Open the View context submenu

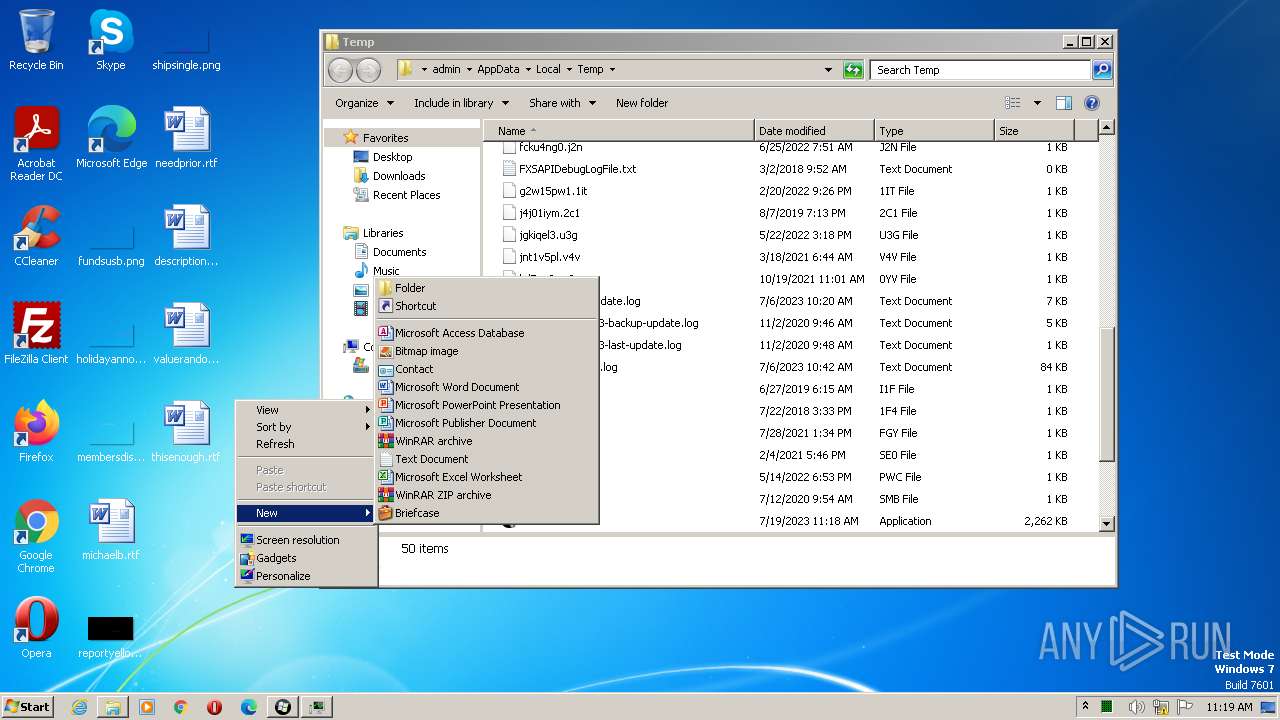[x=306, y=410]
